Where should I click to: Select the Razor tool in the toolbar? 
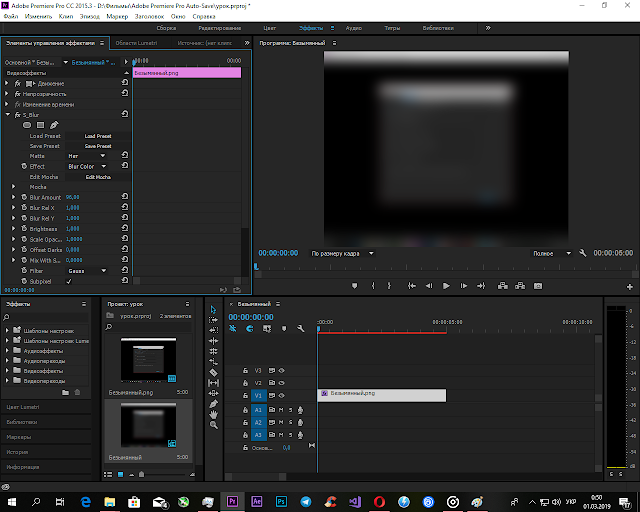click(x=213, y=372)
